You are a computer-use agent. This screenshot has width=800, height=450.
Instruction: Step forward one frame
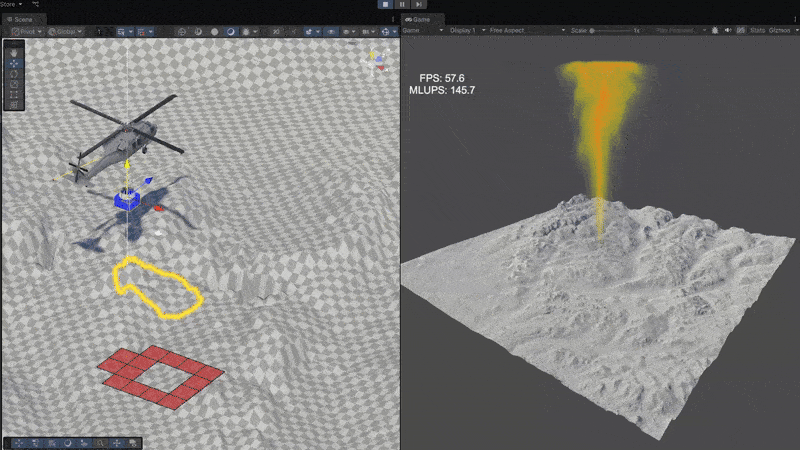click(418, 4)
